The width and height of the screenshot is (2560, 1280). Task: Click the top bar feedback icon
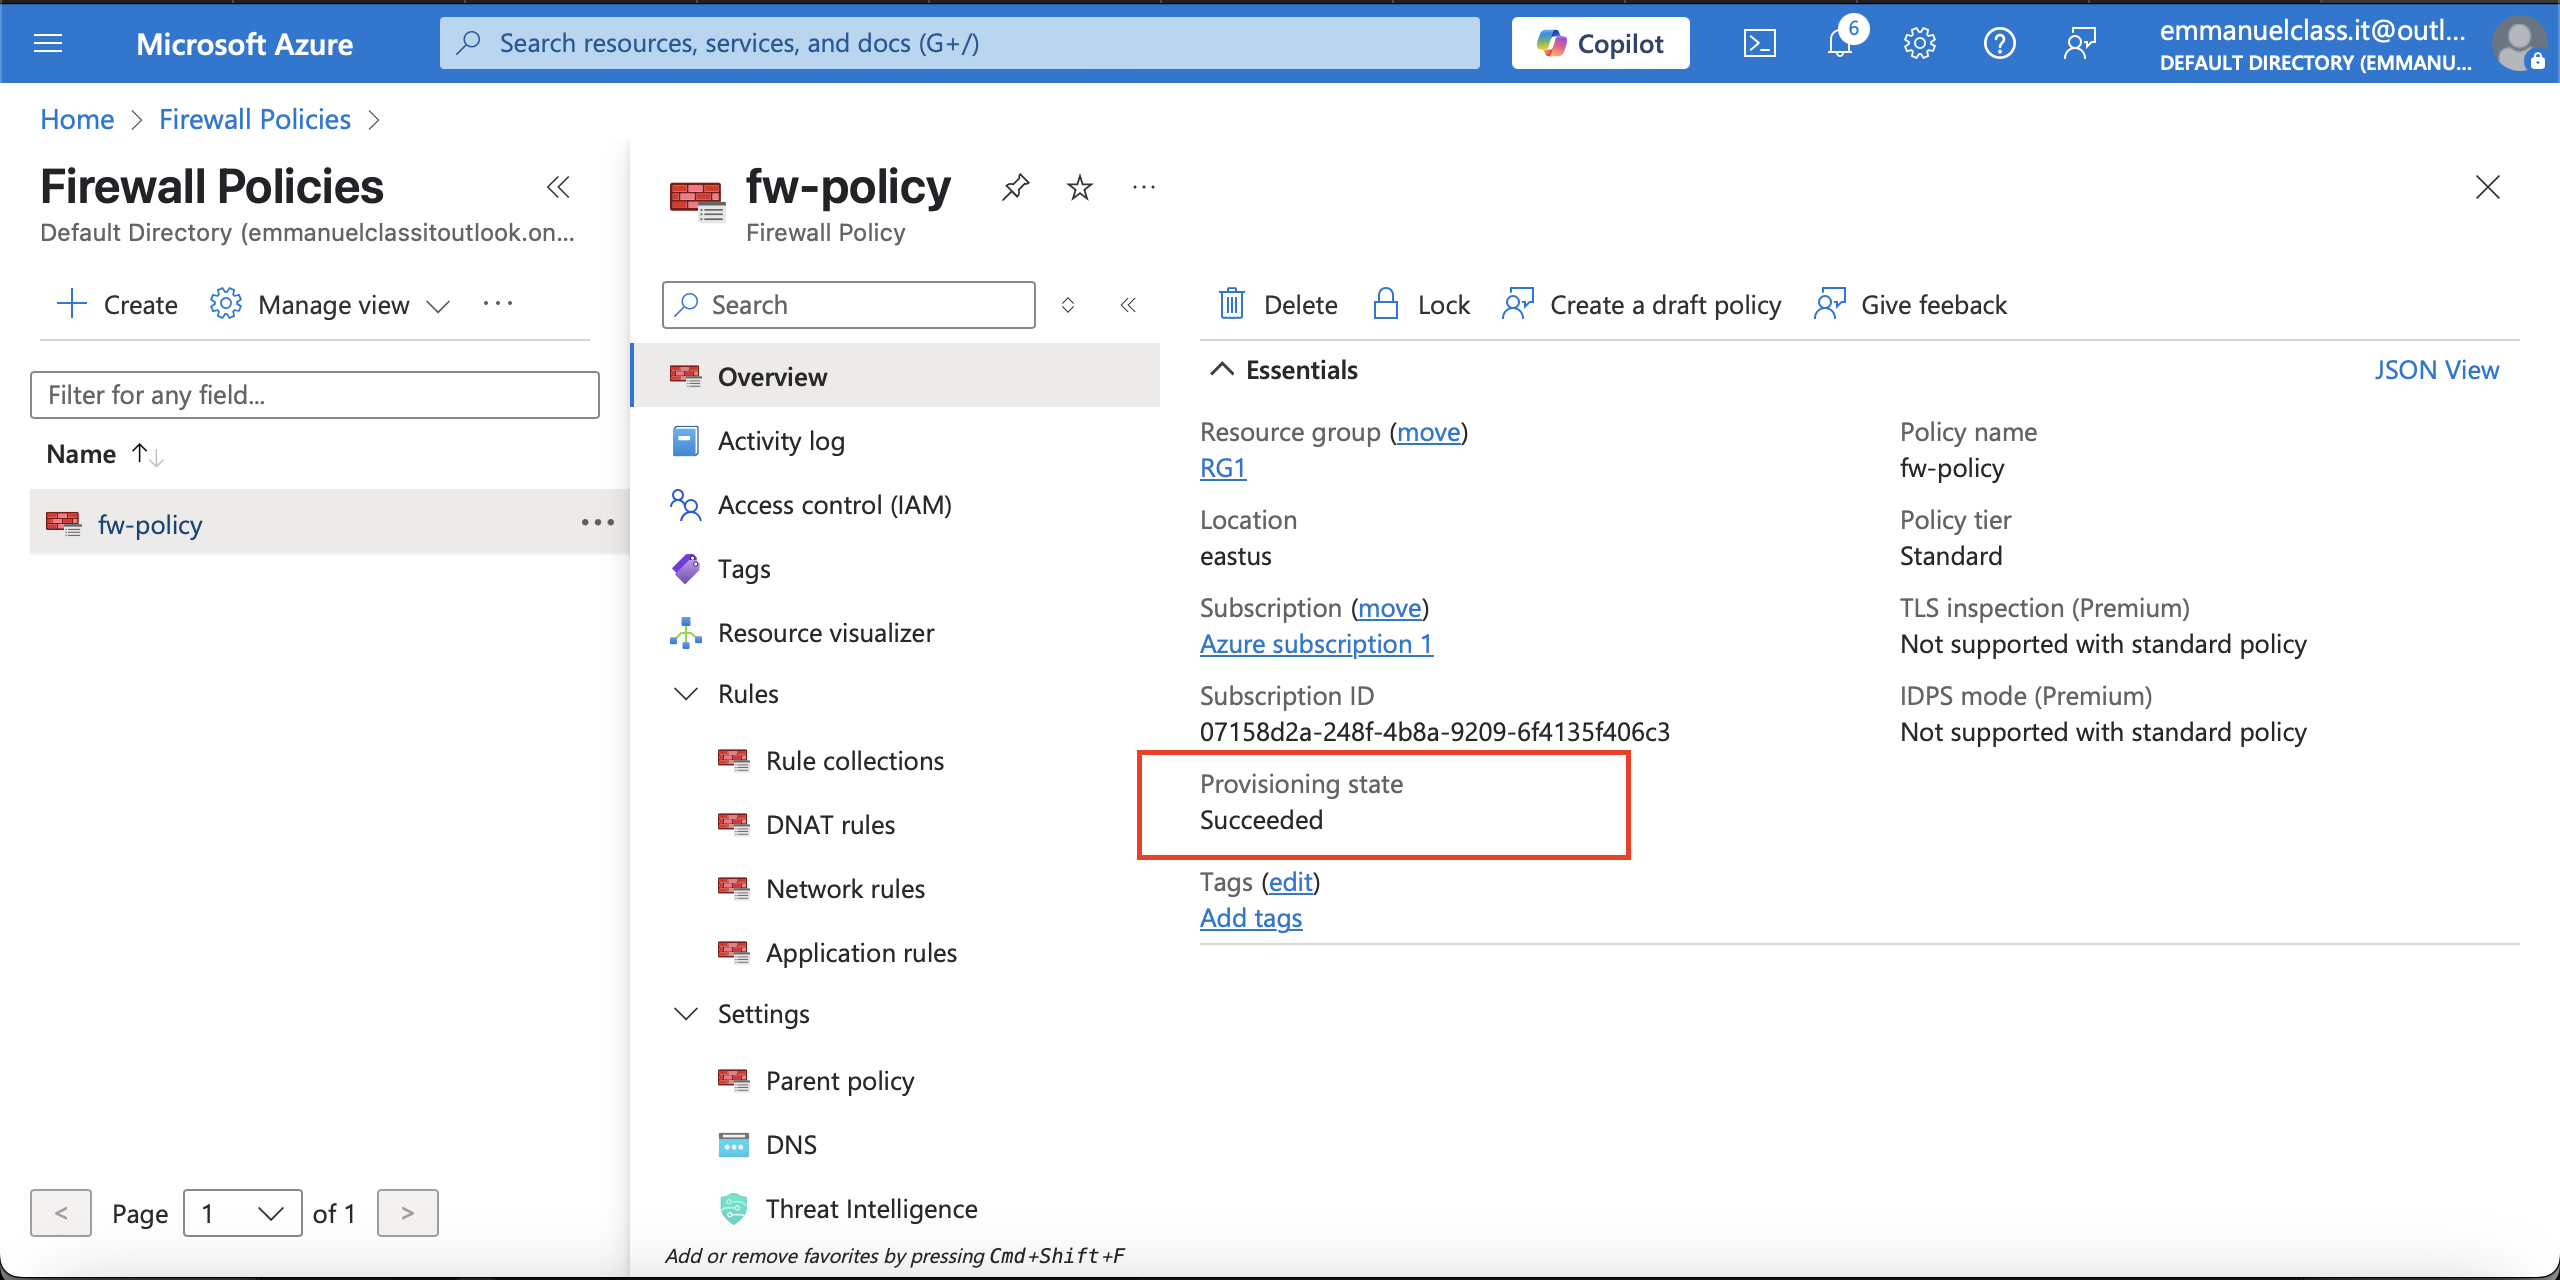2079,43
